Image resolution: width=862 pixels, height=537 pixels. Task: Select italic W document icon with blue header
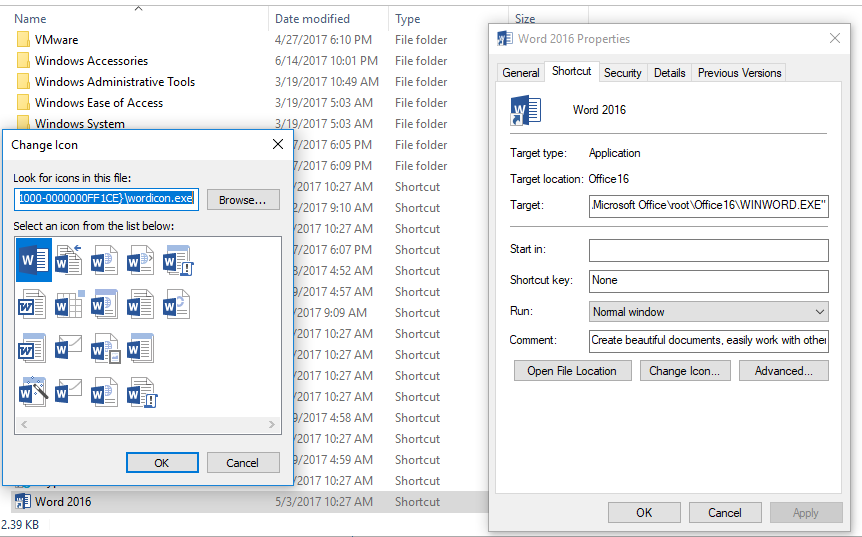pyautogui.click(x=32, y=348)
